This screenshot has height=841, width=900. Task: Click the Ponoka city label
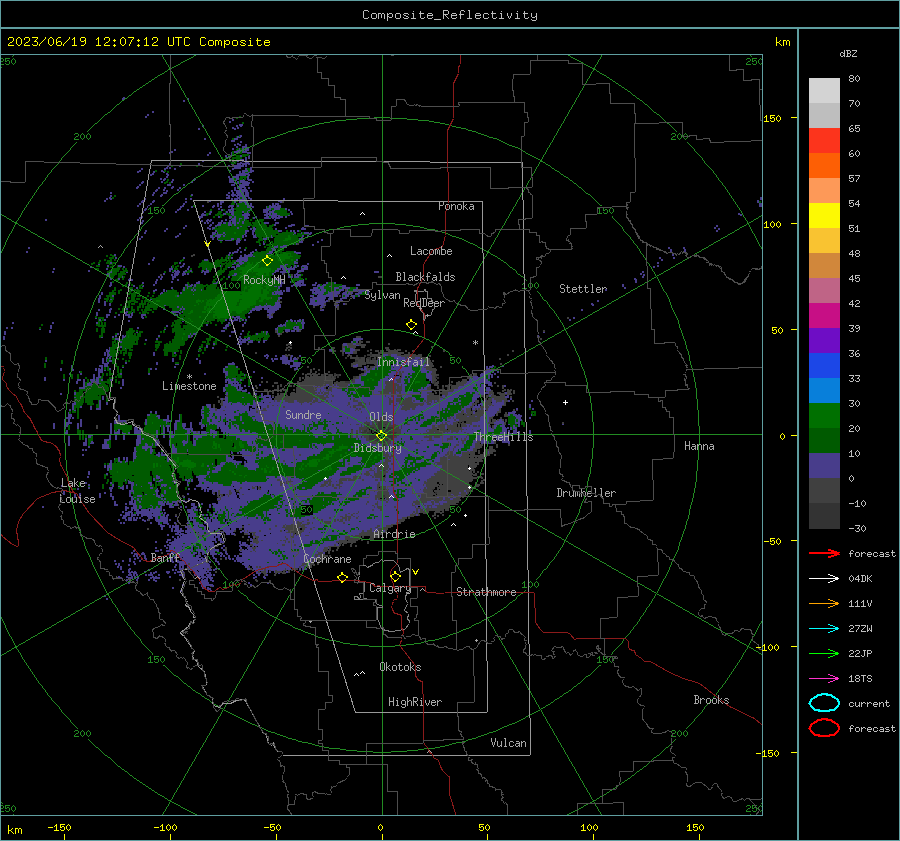(456, 206)
